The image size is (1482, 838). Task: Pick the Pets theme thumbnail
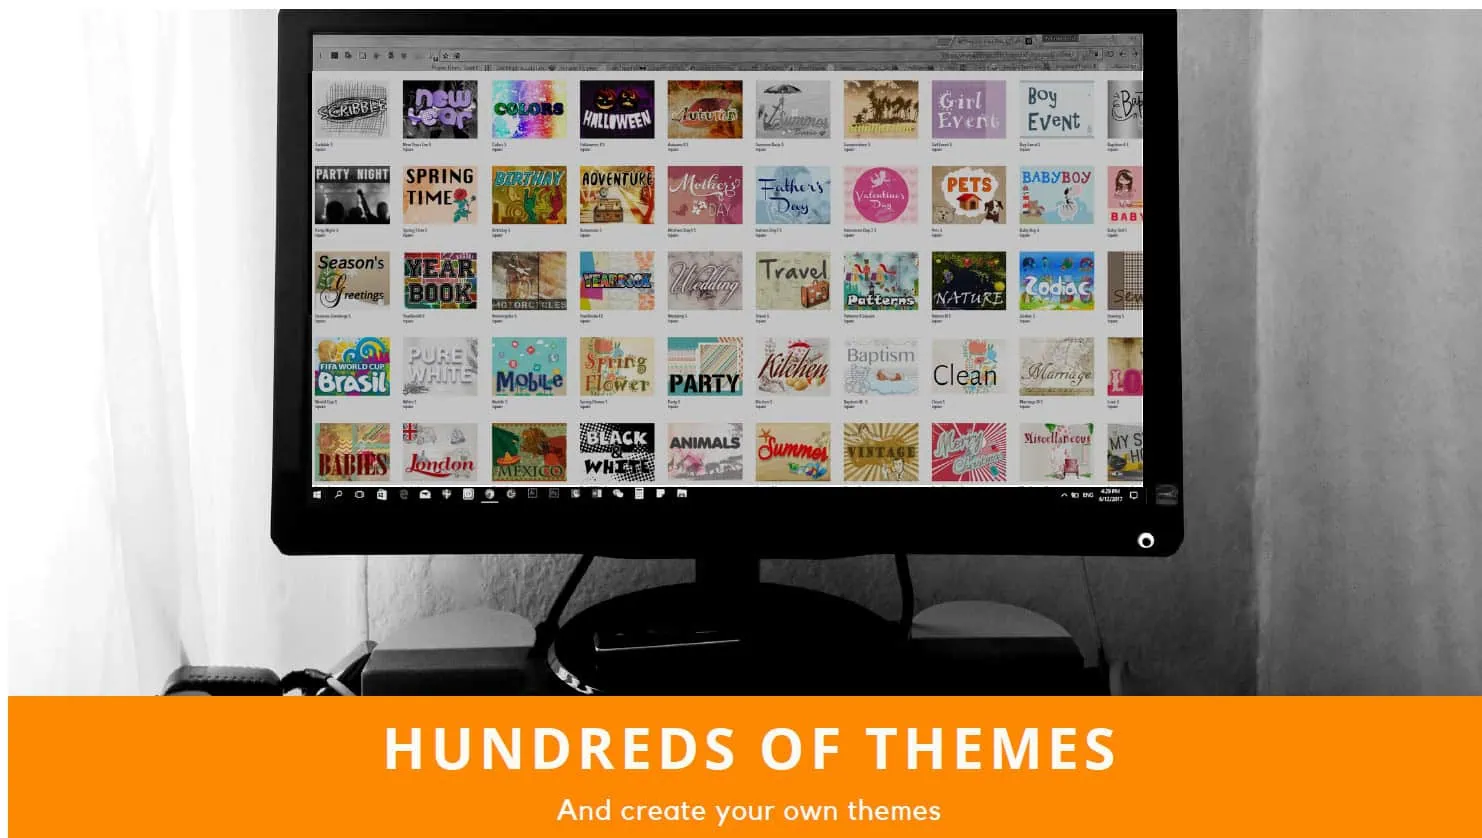click(x=968, y=195)
